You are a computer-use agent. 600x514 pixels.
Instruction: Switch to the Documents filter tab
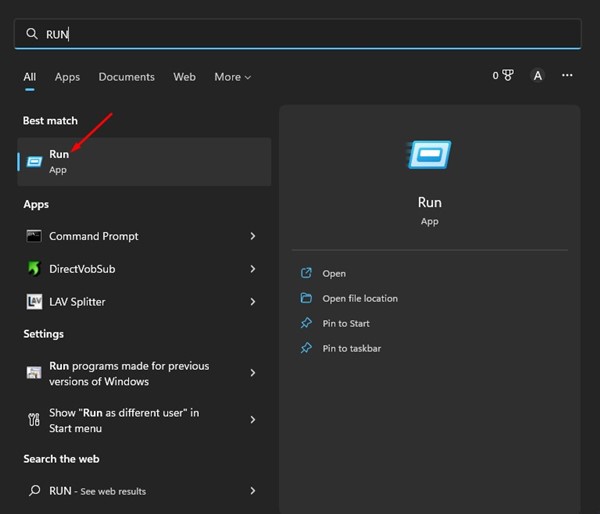pos(127,77)
